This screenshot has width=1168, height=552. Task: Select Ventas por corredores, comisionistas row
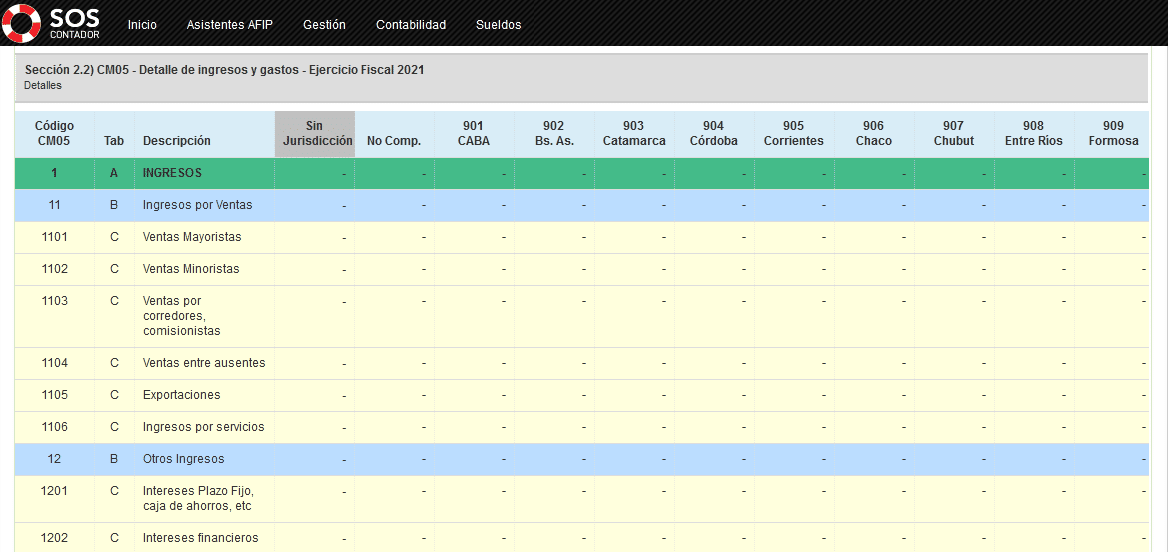(x=181, y=316)
